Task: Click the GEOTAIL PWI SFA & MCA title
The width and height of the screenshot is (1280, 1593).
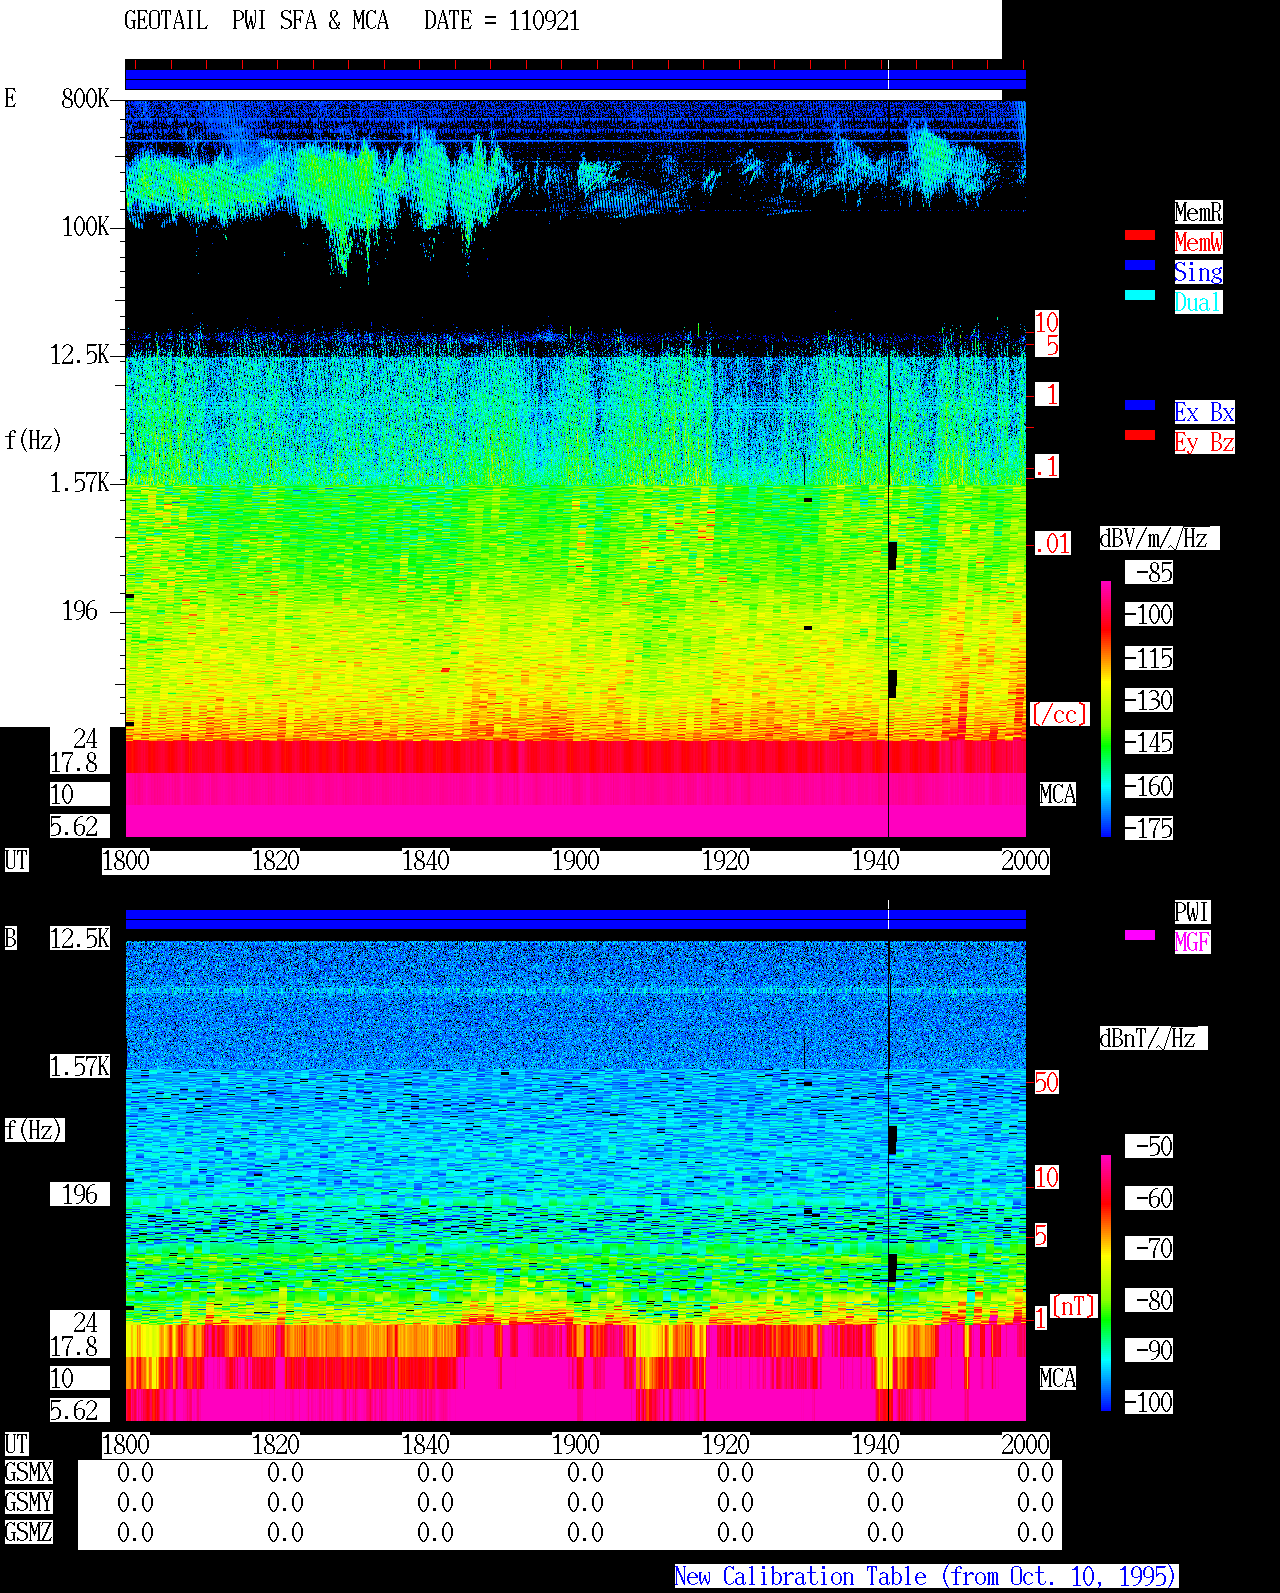Action: [256, 21]
